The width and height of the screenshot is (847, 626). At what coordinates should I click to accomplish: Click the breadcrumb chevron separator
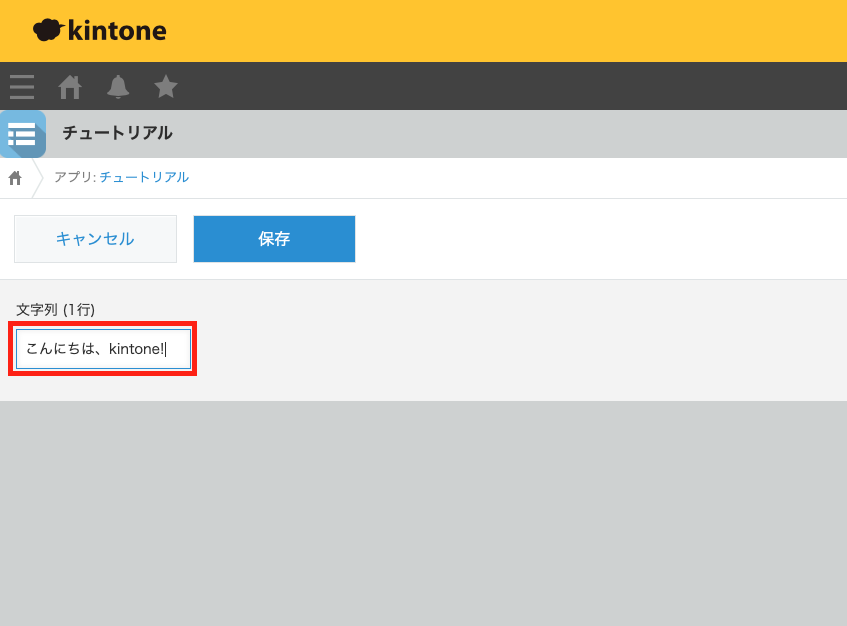pyautogui.click(x=38, y=178)
